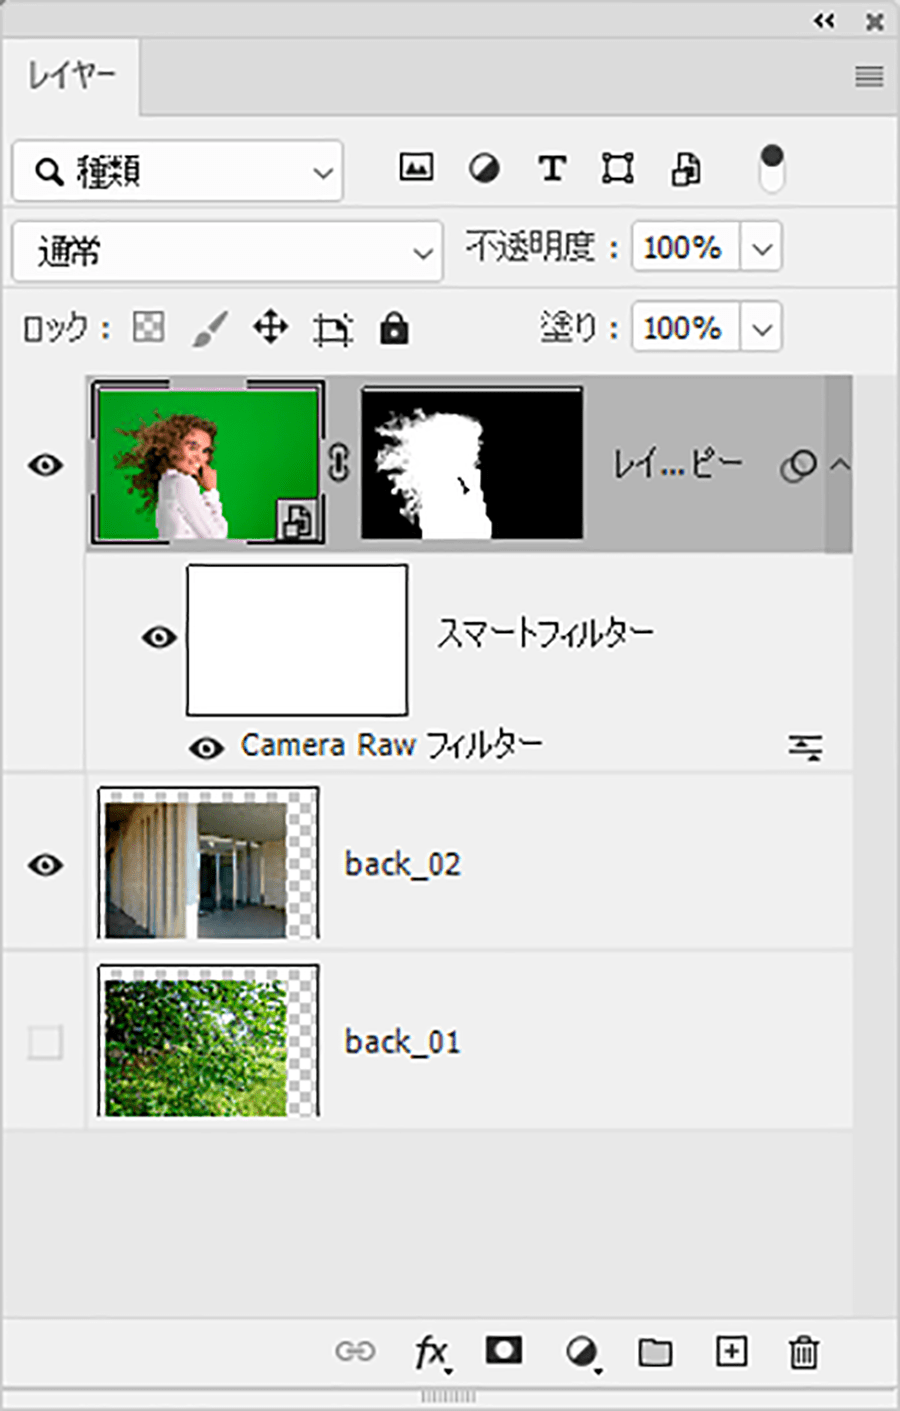This screenshot has width=900, height=1411.
Task: Open the 種類 filter type dropdown
Action: click(178, 171)
